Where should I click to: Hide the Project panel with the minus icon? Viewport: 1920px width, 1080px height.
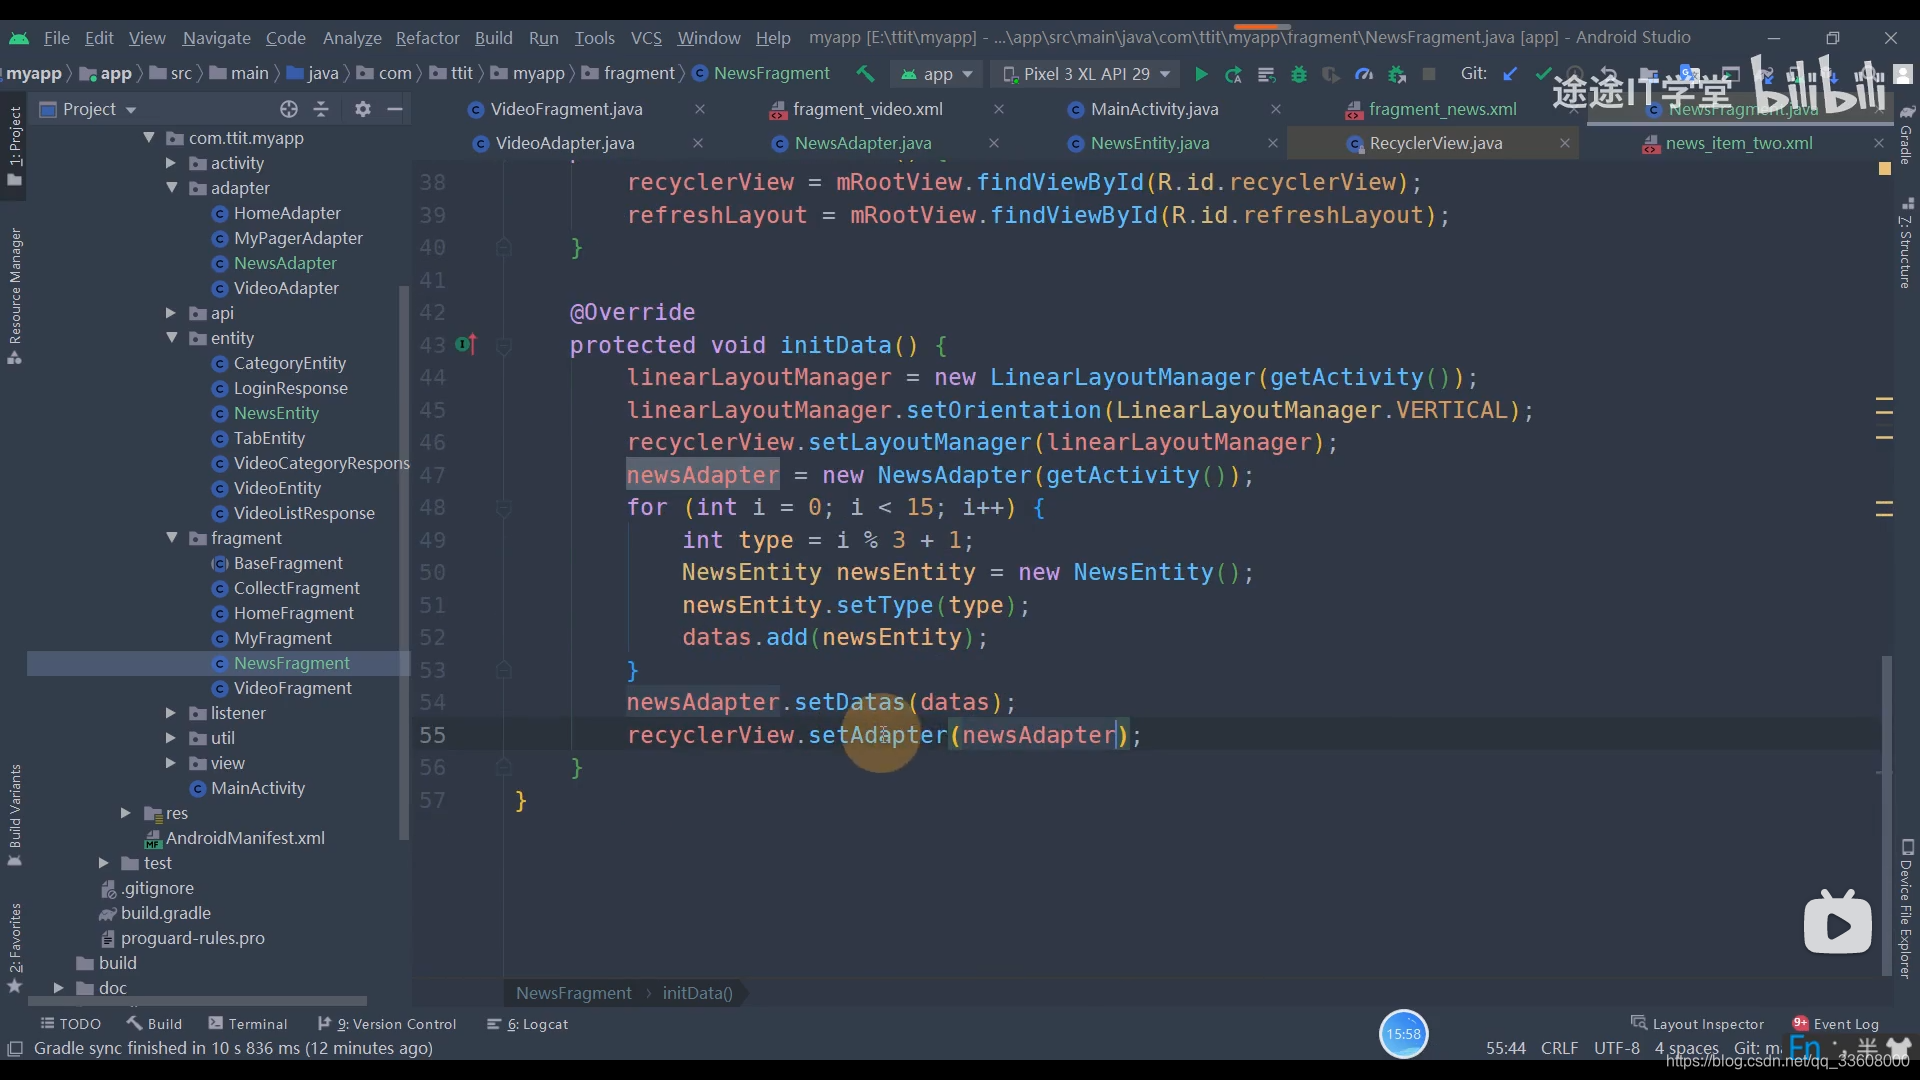[395, 109]
